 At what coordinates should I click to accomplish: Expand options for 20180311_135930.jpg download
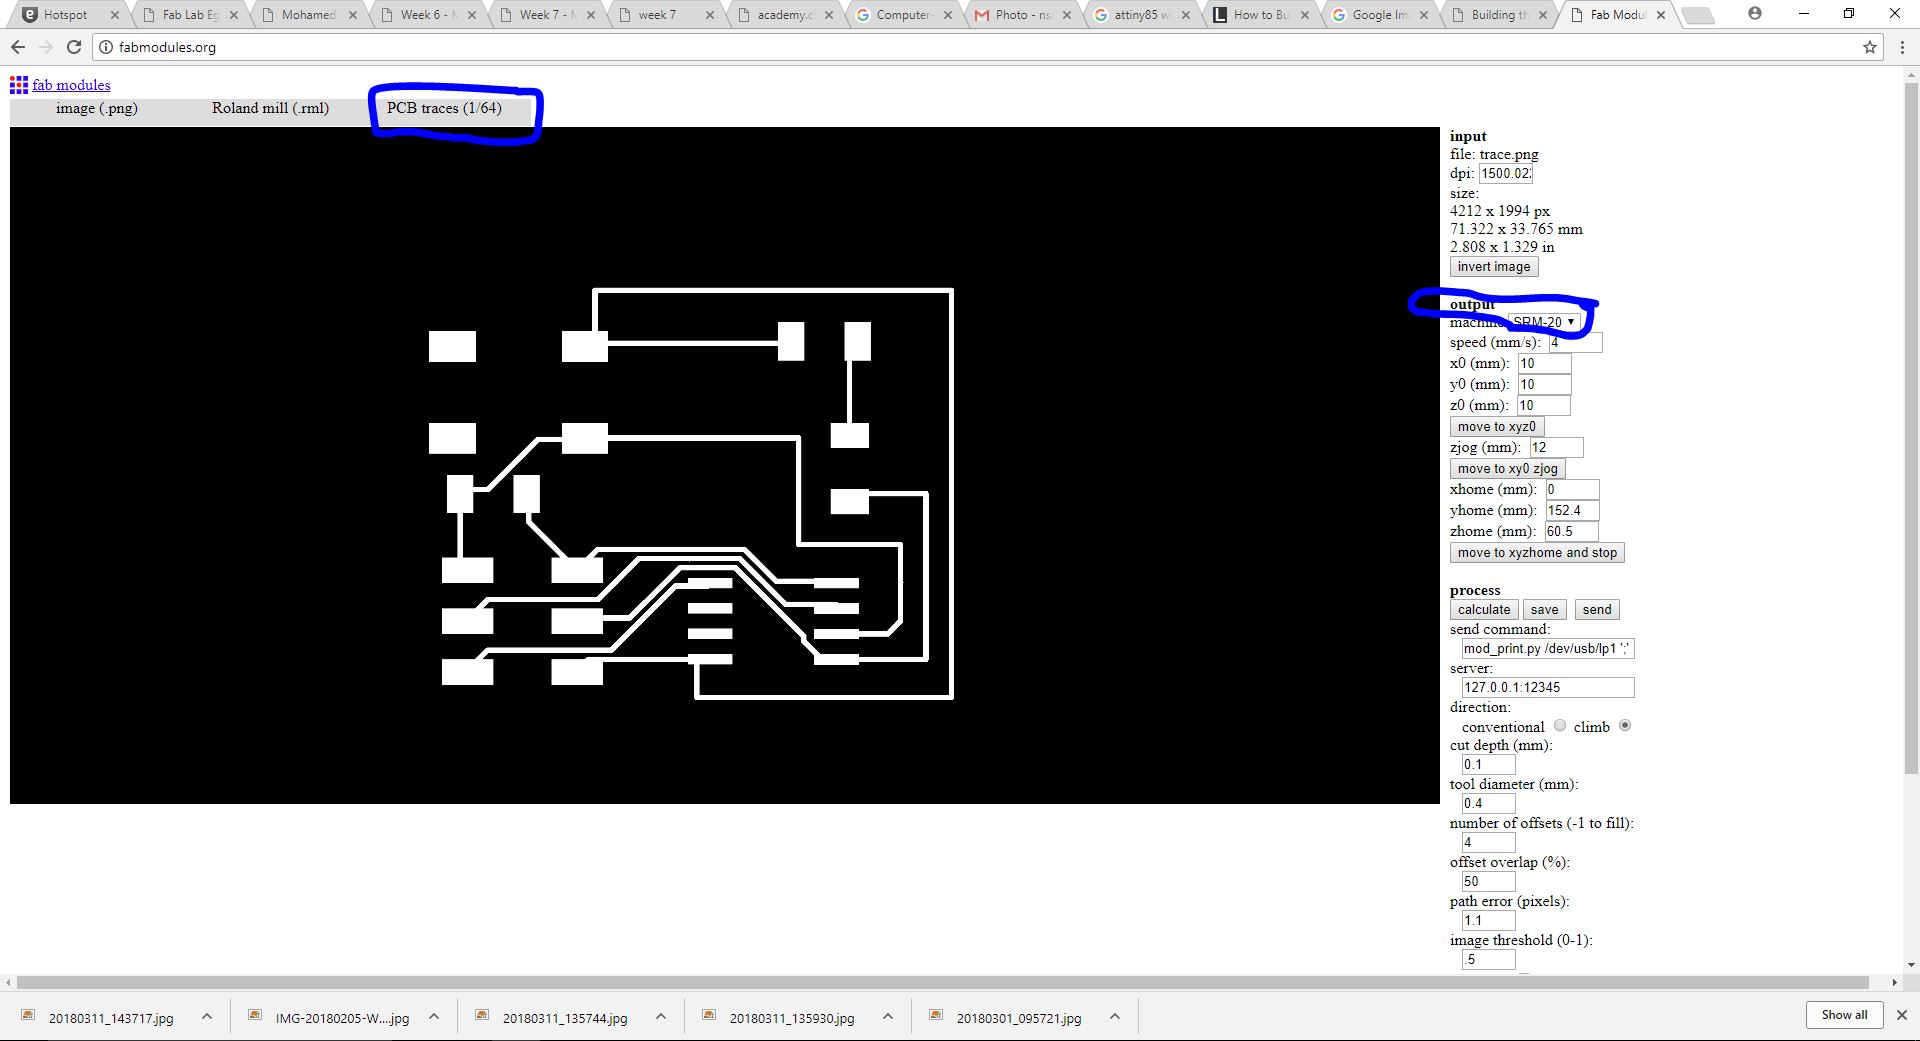click(888, 1017)
